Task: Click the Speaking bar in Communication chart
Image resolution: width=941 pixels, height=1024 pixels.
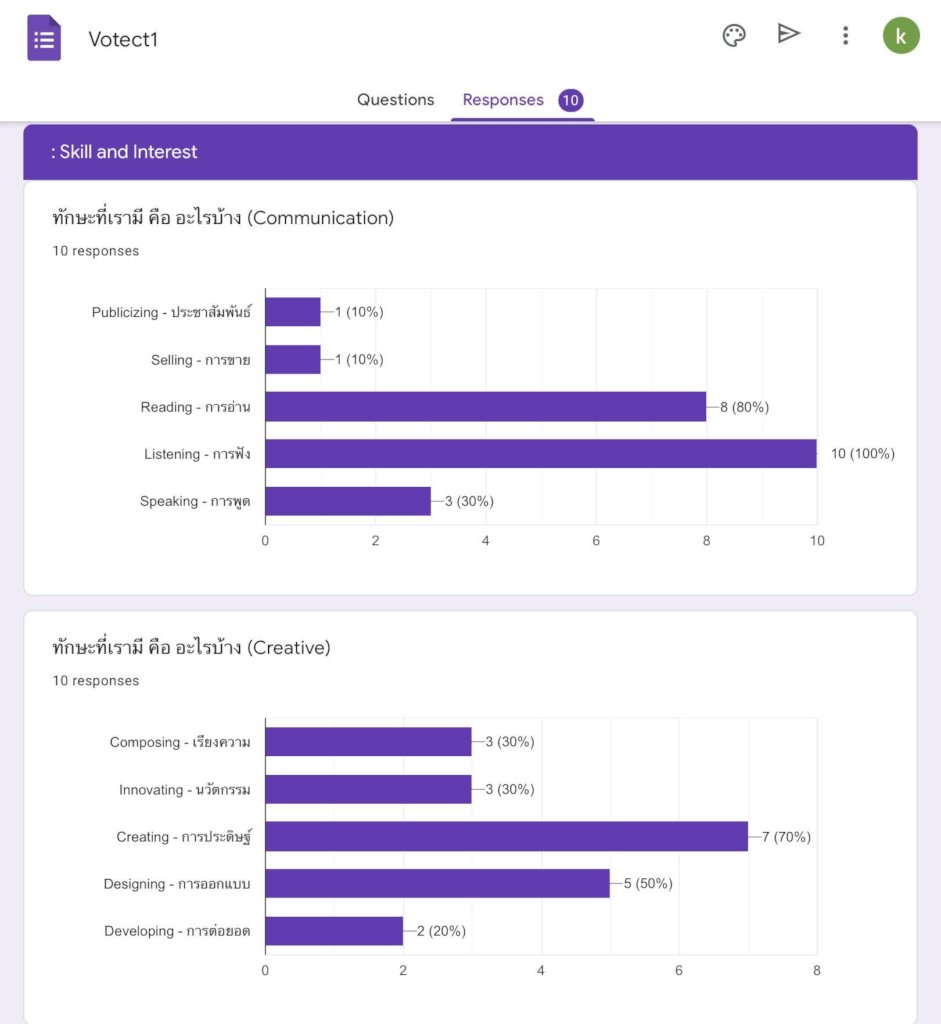Action: click(348, 501)
